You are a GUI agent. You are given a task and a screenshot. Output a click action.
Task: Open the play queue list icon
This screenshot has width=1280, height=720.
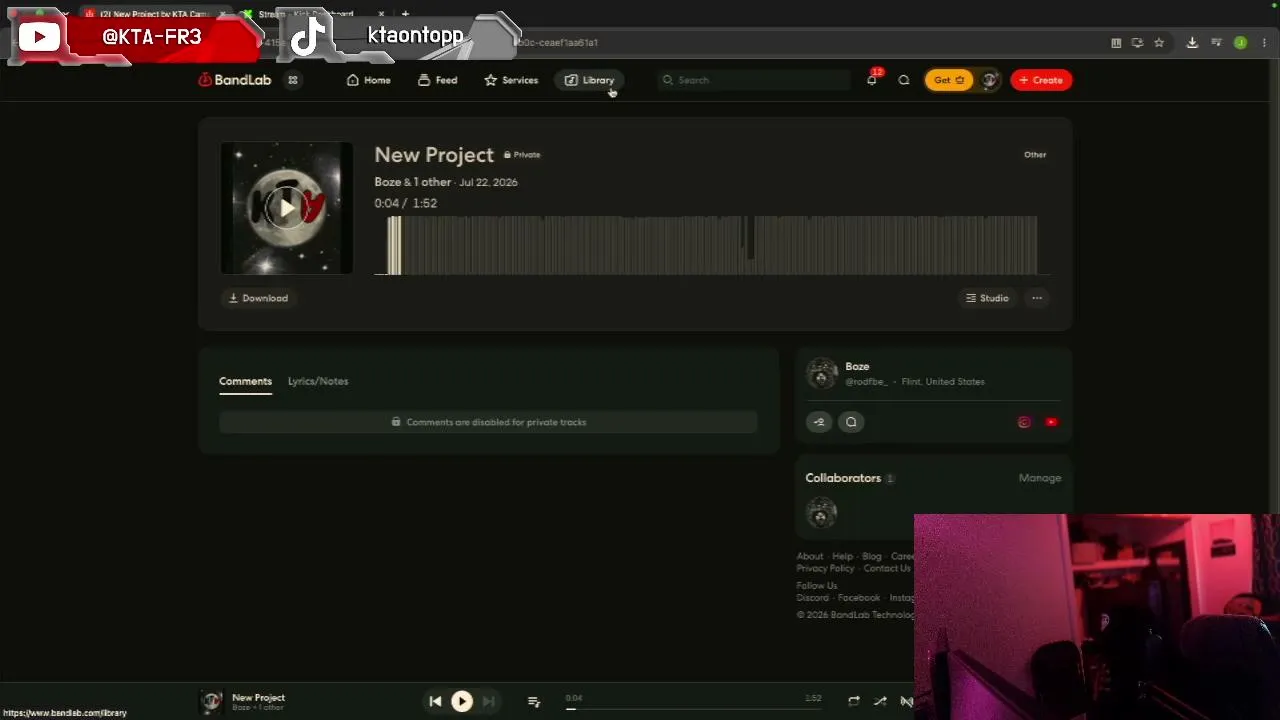coord(534,702)
